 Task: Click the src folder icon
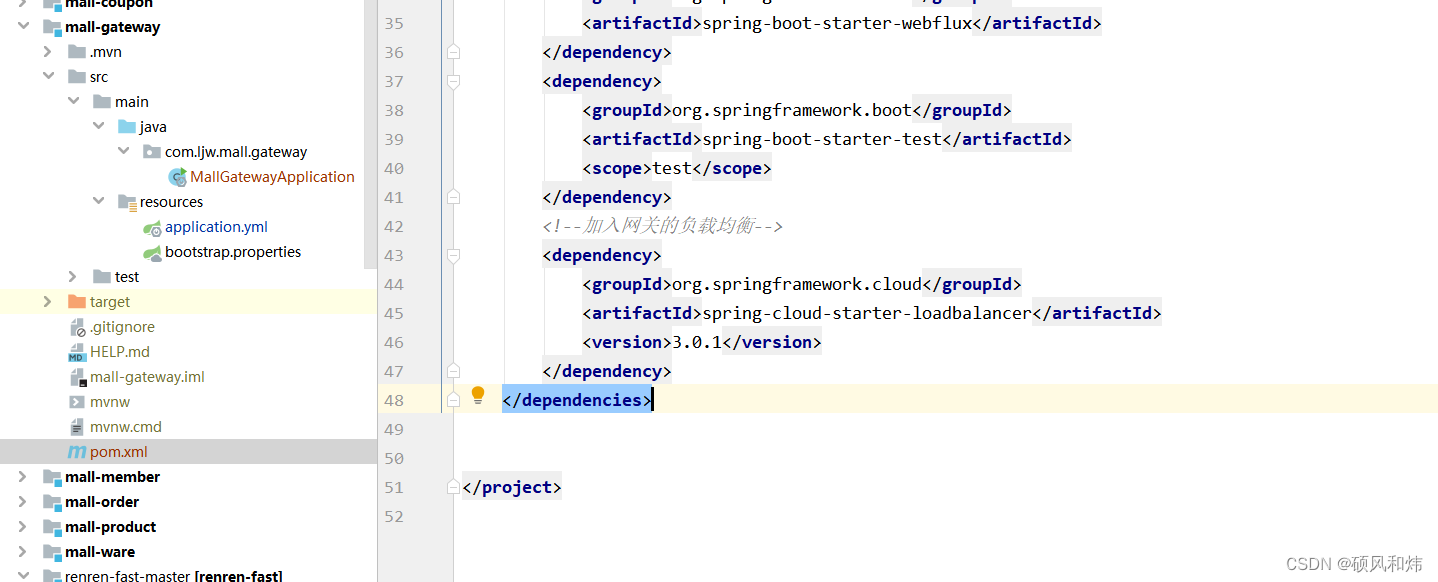click(x=76, y=77)
